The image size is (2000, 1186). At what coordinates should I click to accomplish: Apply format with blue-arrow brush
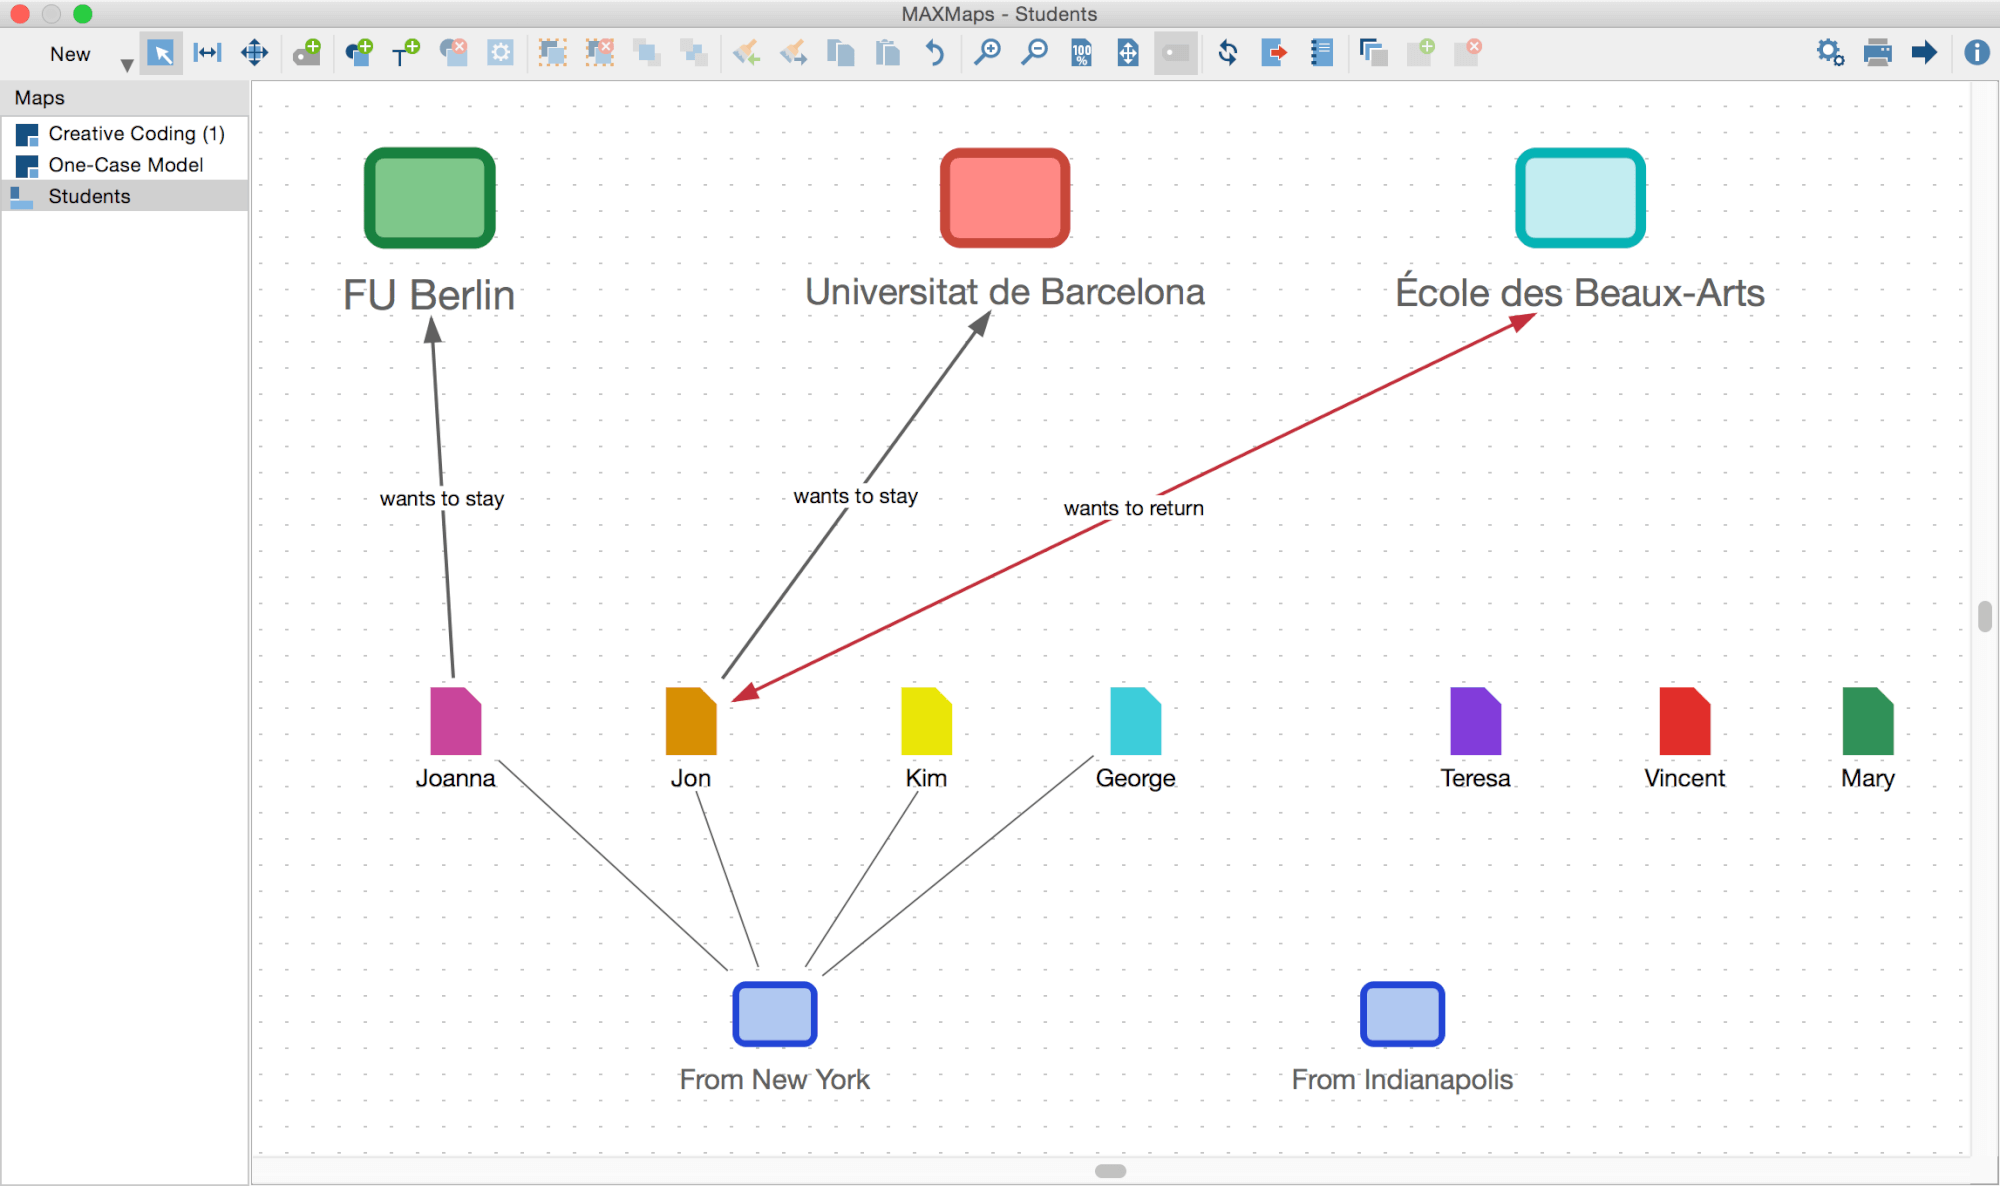pos(794,53)
